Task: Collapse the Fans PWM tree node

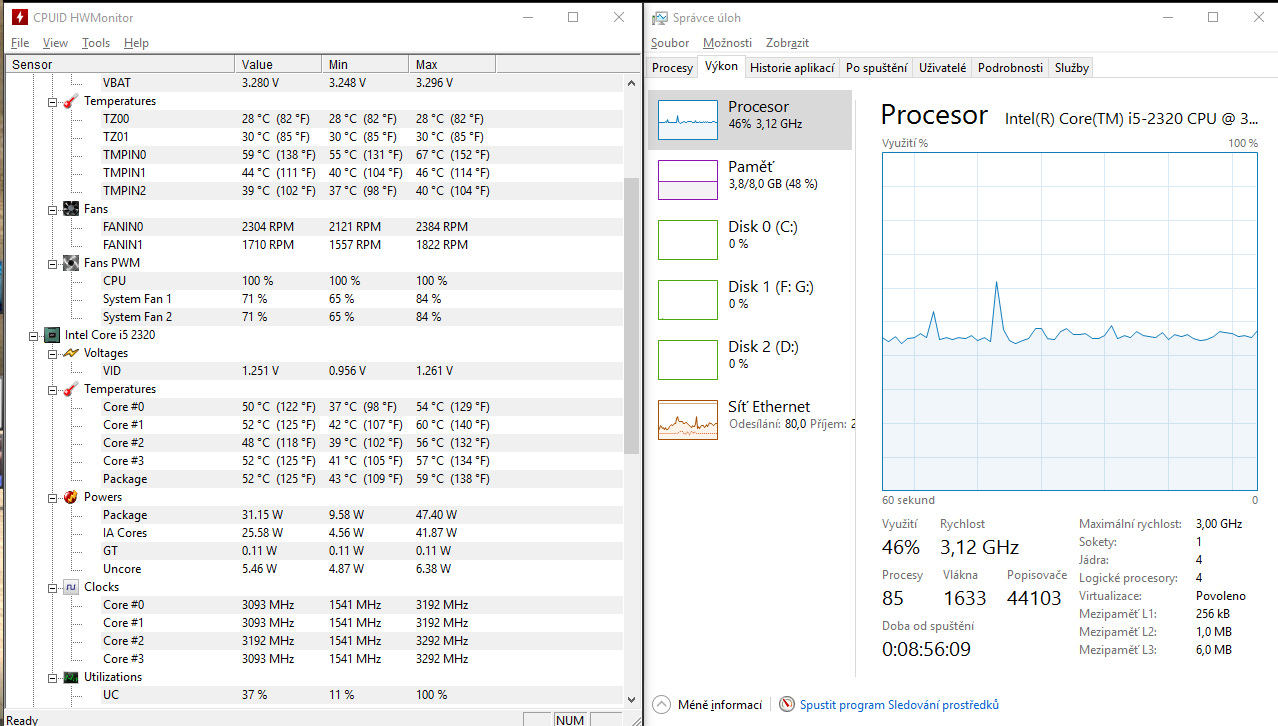Action: pos(53,263)
